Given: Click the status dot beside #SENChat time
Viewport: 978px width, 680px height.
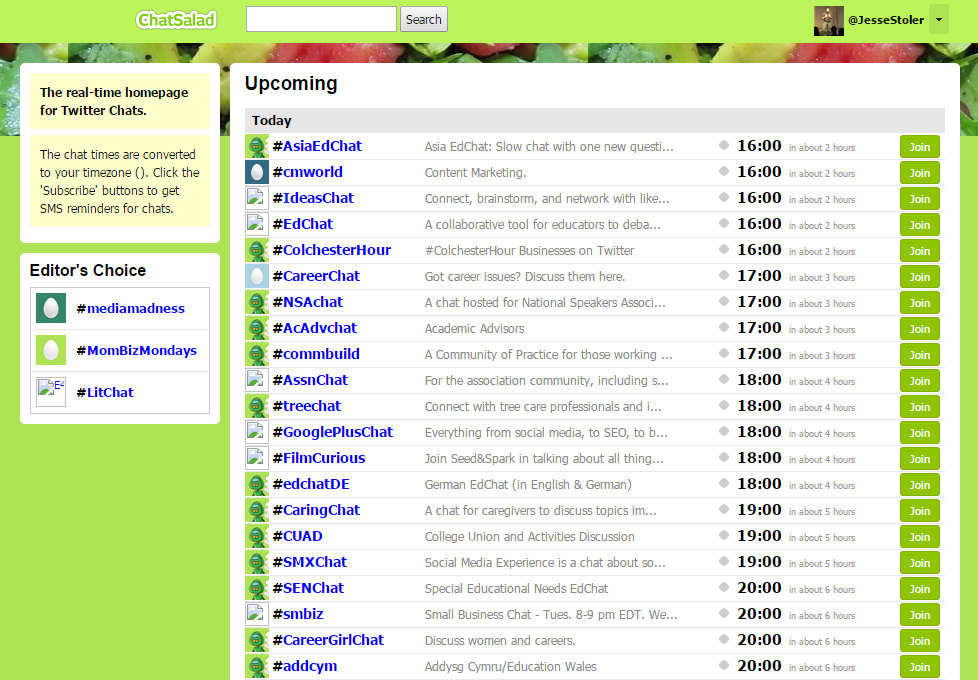Looking at the screenshot, I should [x=724, y=586].
